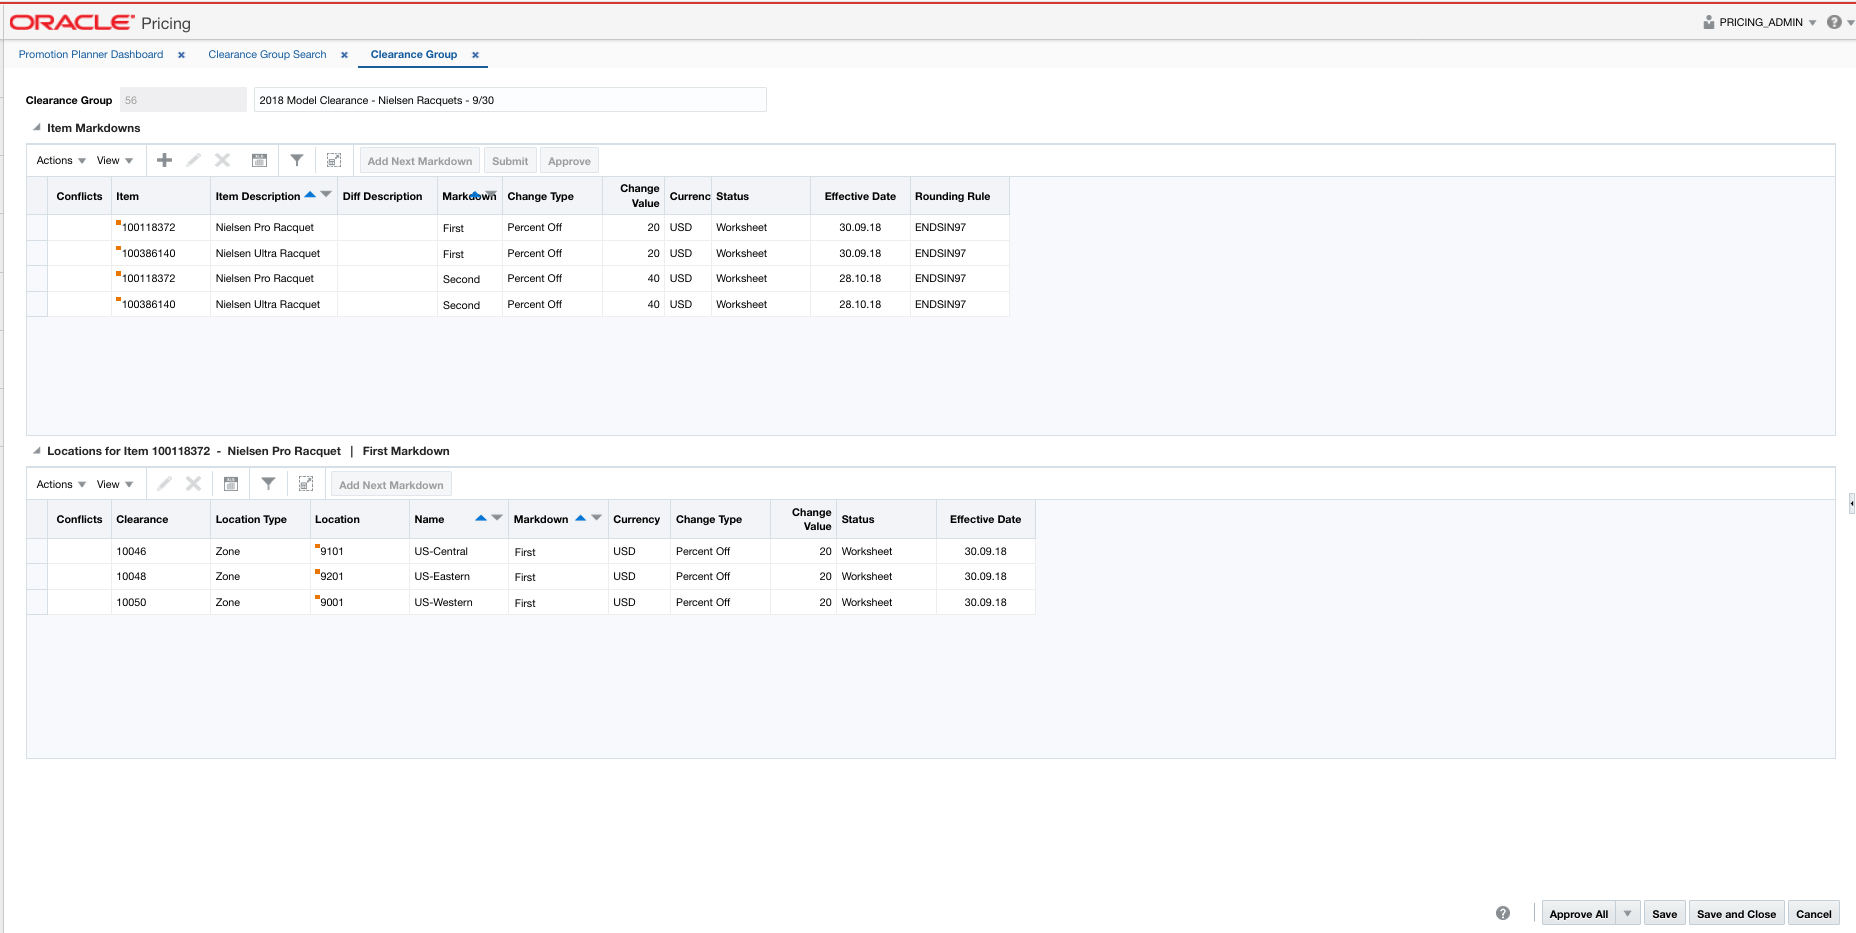The image size is (1856, 933).
Task: Toggle descending sort on the Name column
Action: (497, 517)
